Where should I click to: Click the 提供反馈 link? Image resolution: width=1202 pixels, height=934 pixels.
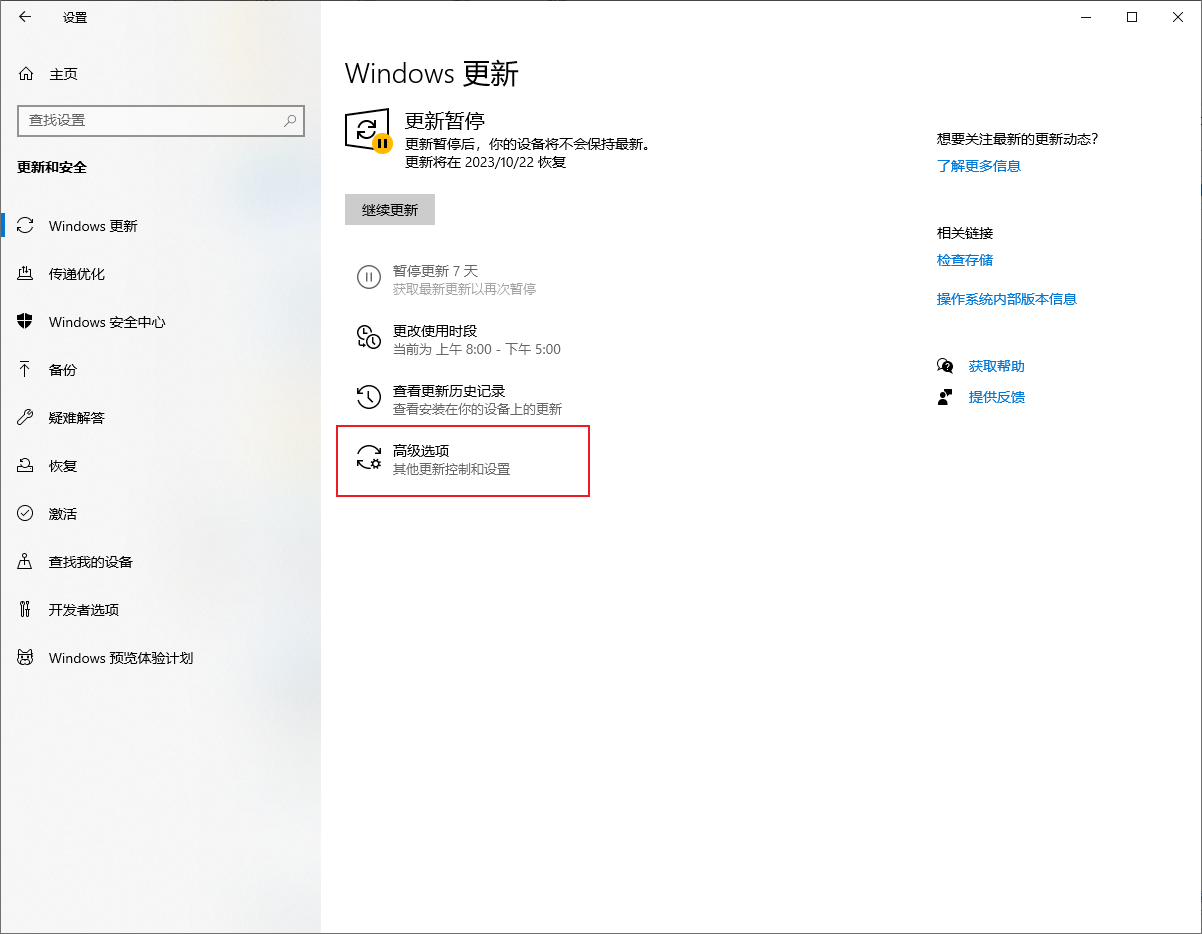click(x=997, y=397)
